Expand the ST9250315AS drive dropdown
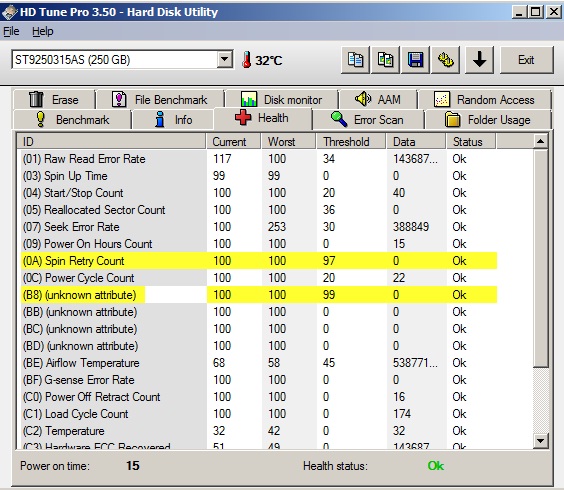This screenshot has height=490, width=564. point(225,59)
